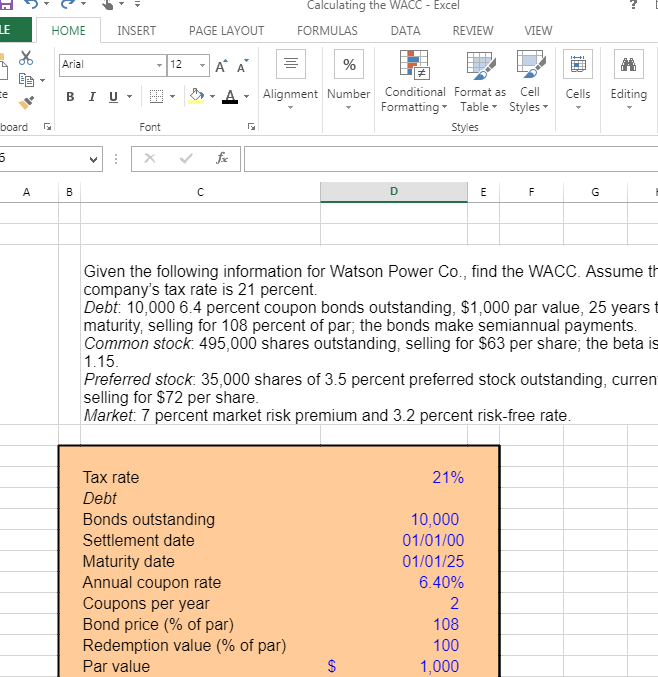Open Font Color dropdown arrow
The width and height of the screenshot is (658, 677).
tap(246, 96)
